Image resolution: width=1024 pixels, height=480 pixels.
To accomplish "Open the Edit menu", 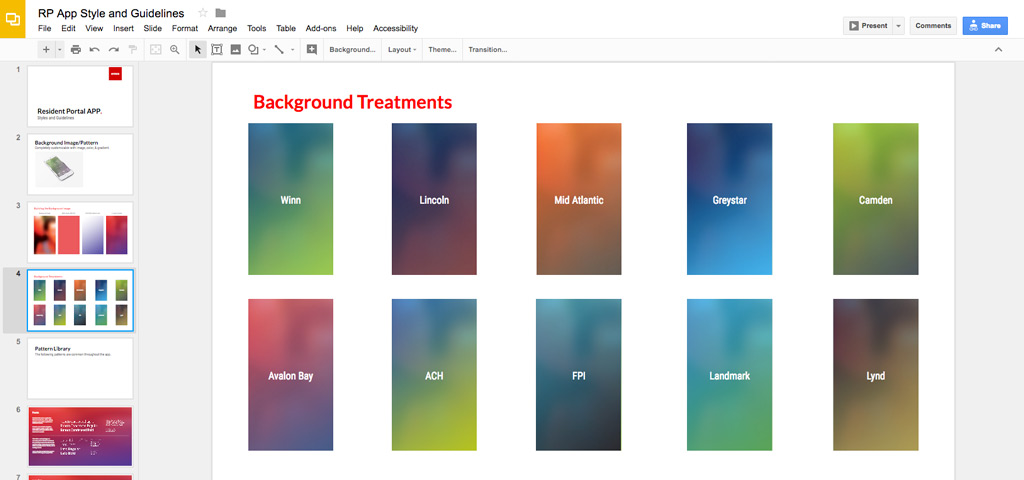I will pos(69,29).
